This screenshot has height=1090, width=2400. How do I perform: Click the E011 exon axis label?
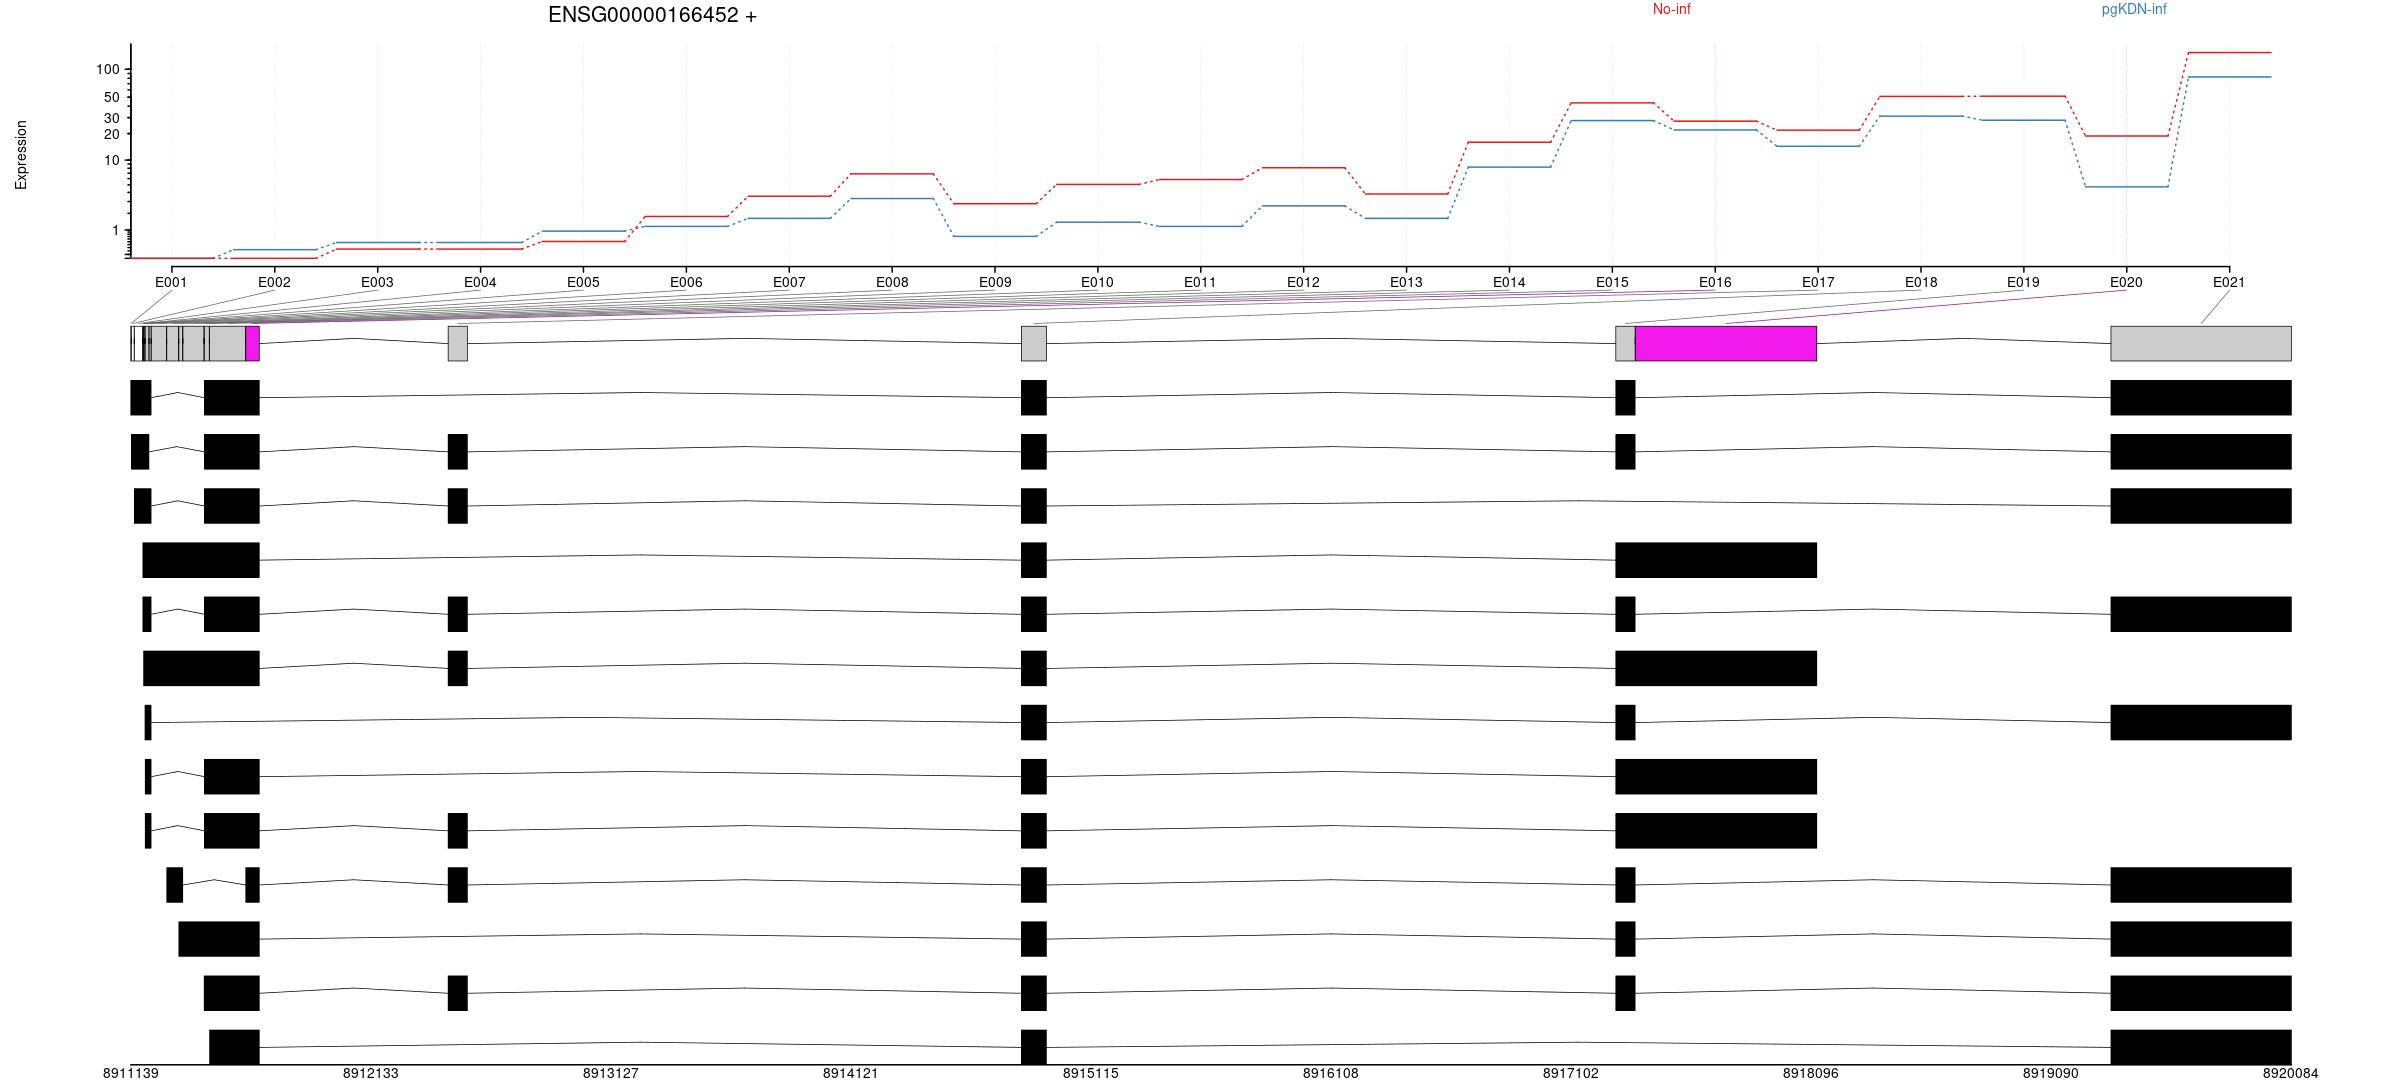[1200, 282]
